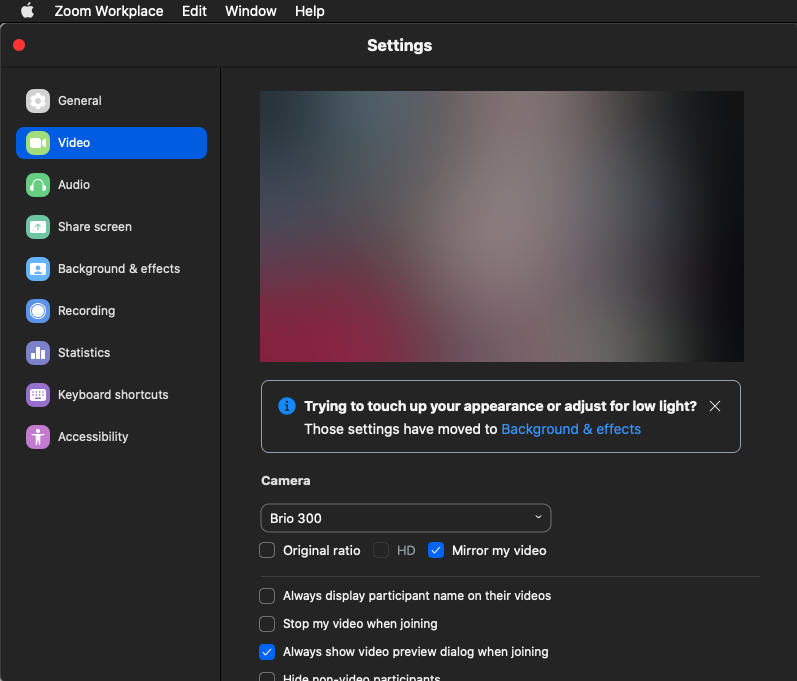
Task: Click the Background & effects portrait icon
Action: (x=38, y=269)
